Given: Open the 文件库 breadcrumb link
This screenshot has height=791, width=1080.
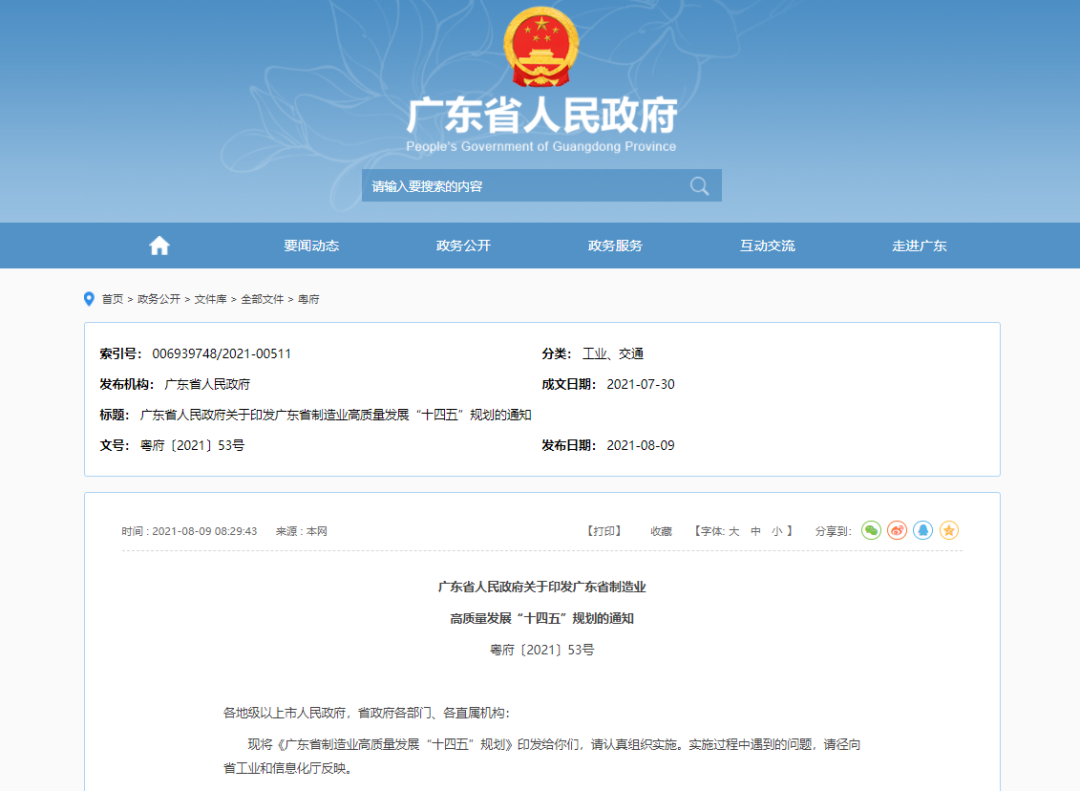Looking at the screenshot, I should pyautogui.click(x=210, y=299).
